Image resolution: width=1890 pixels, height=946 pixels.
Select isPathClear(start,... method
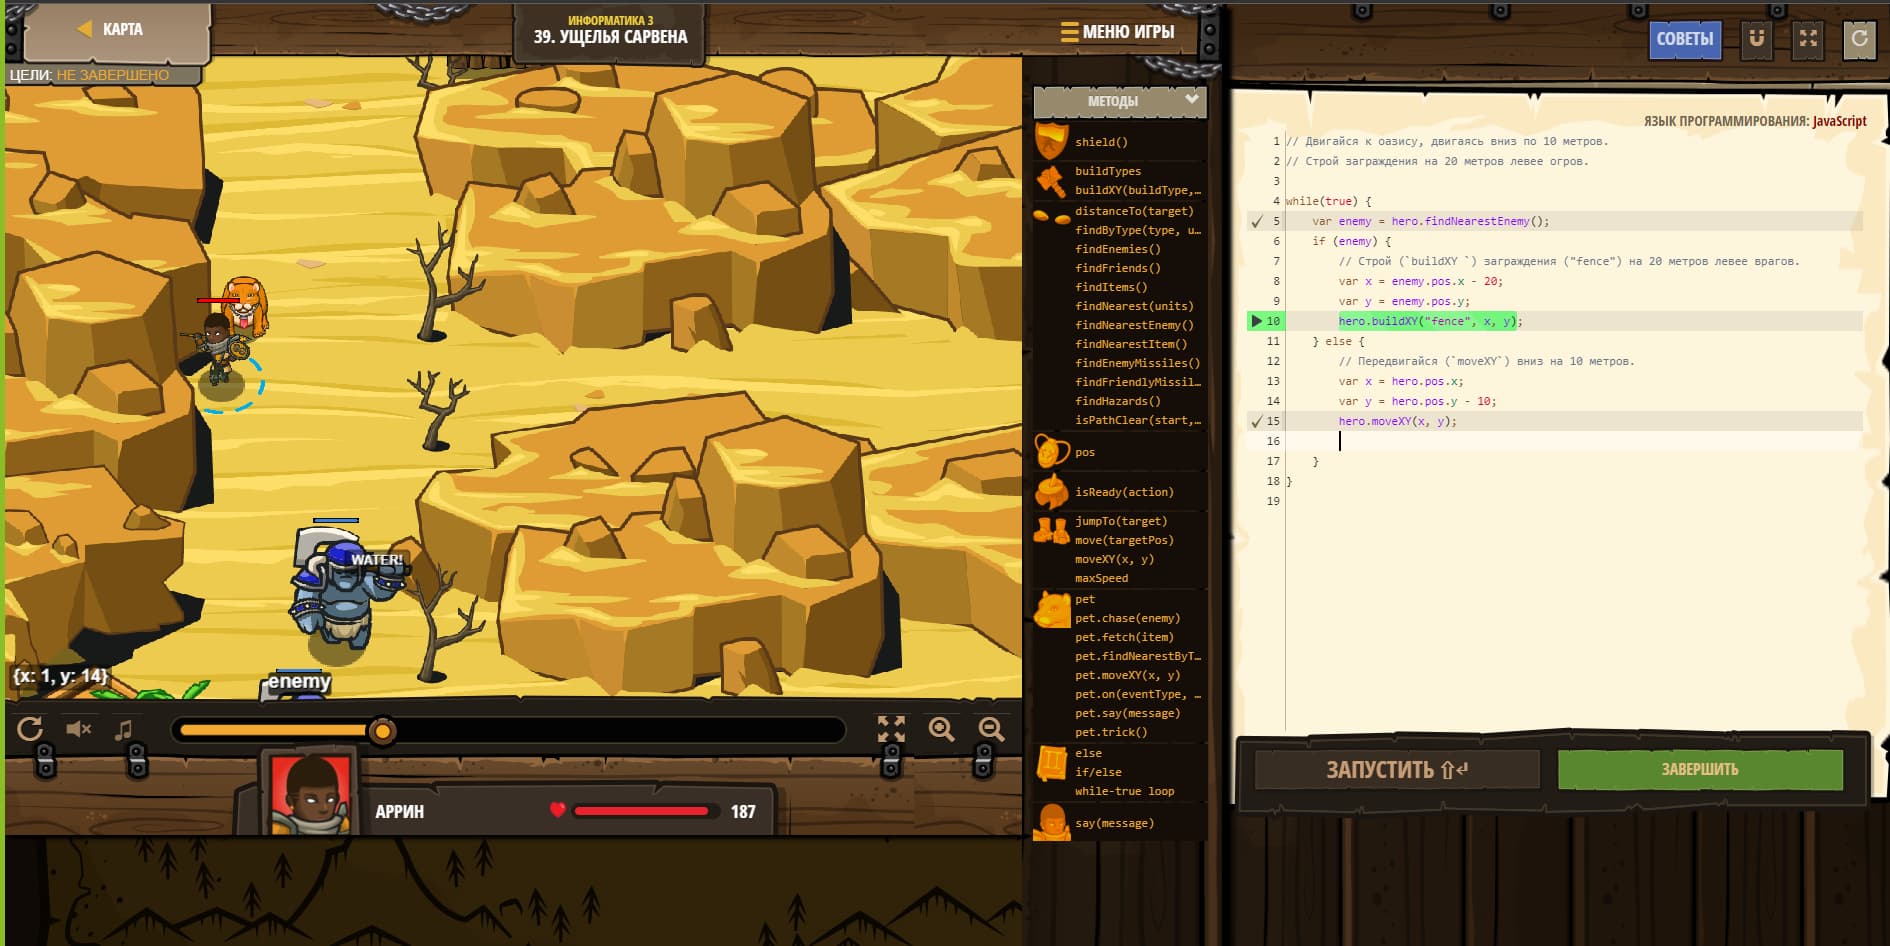(1138, 420)
